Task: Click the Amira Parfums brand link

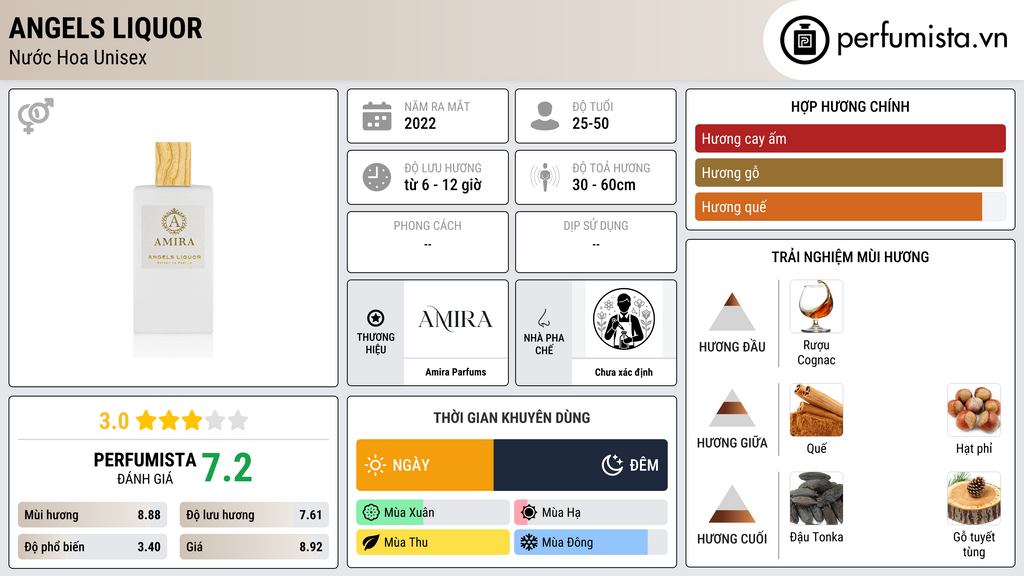Action: (455, 372)
